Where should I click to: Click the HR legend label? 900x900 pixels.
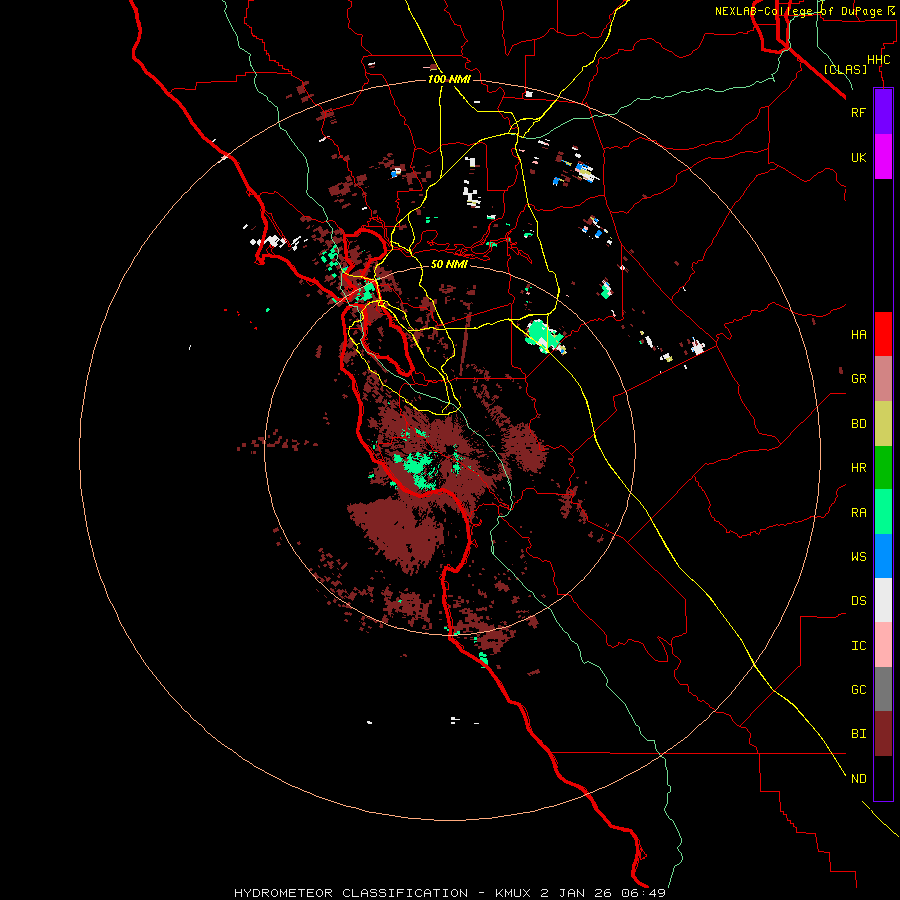tap(859, 468)
